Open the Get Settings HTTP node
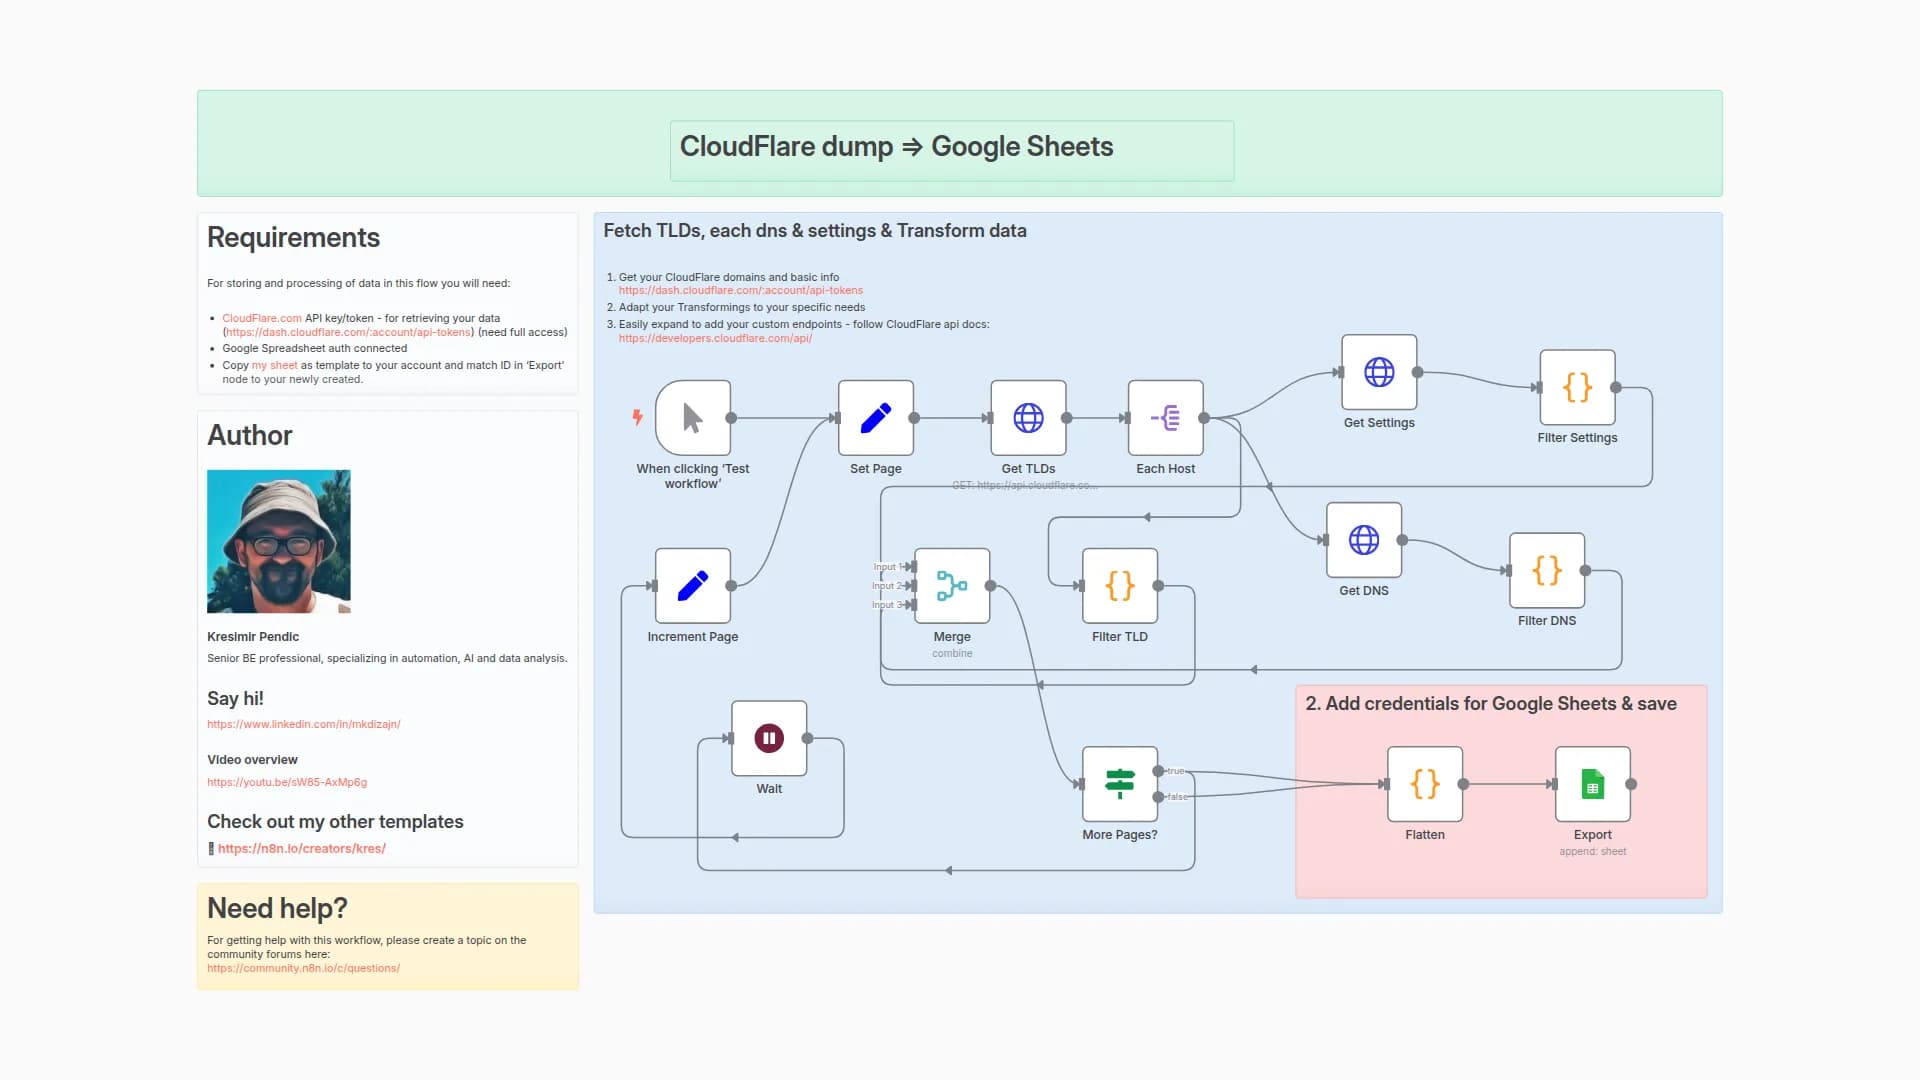This screenshot has width=1920, height=1080. point(1379,372)
